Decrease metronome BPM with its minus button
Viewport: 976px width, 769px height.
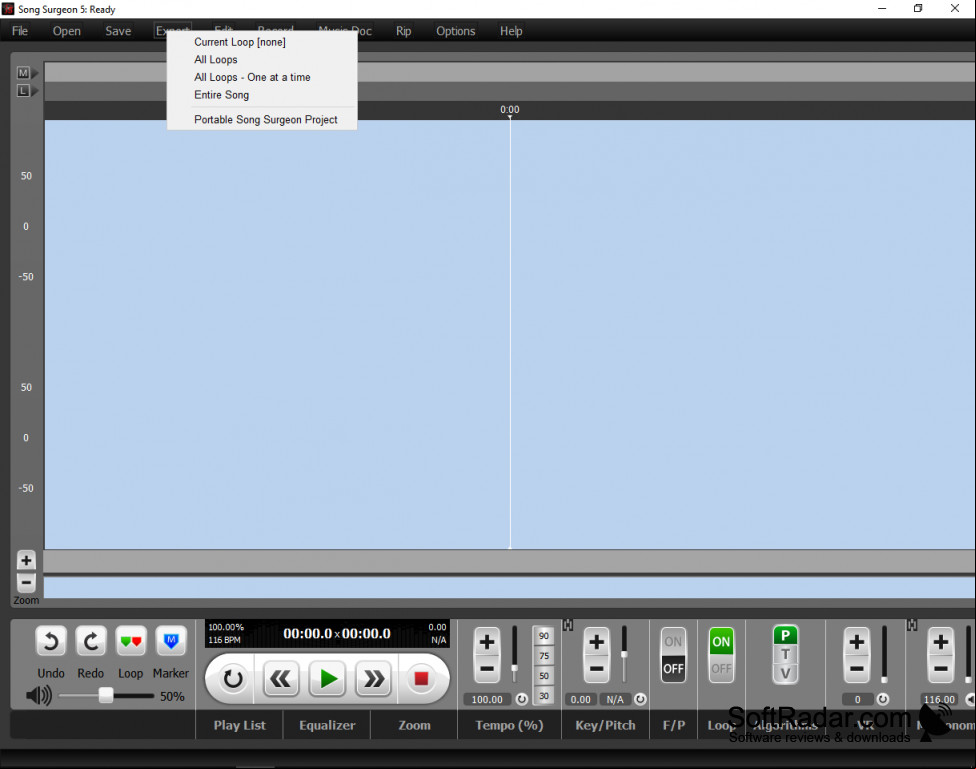941,669
